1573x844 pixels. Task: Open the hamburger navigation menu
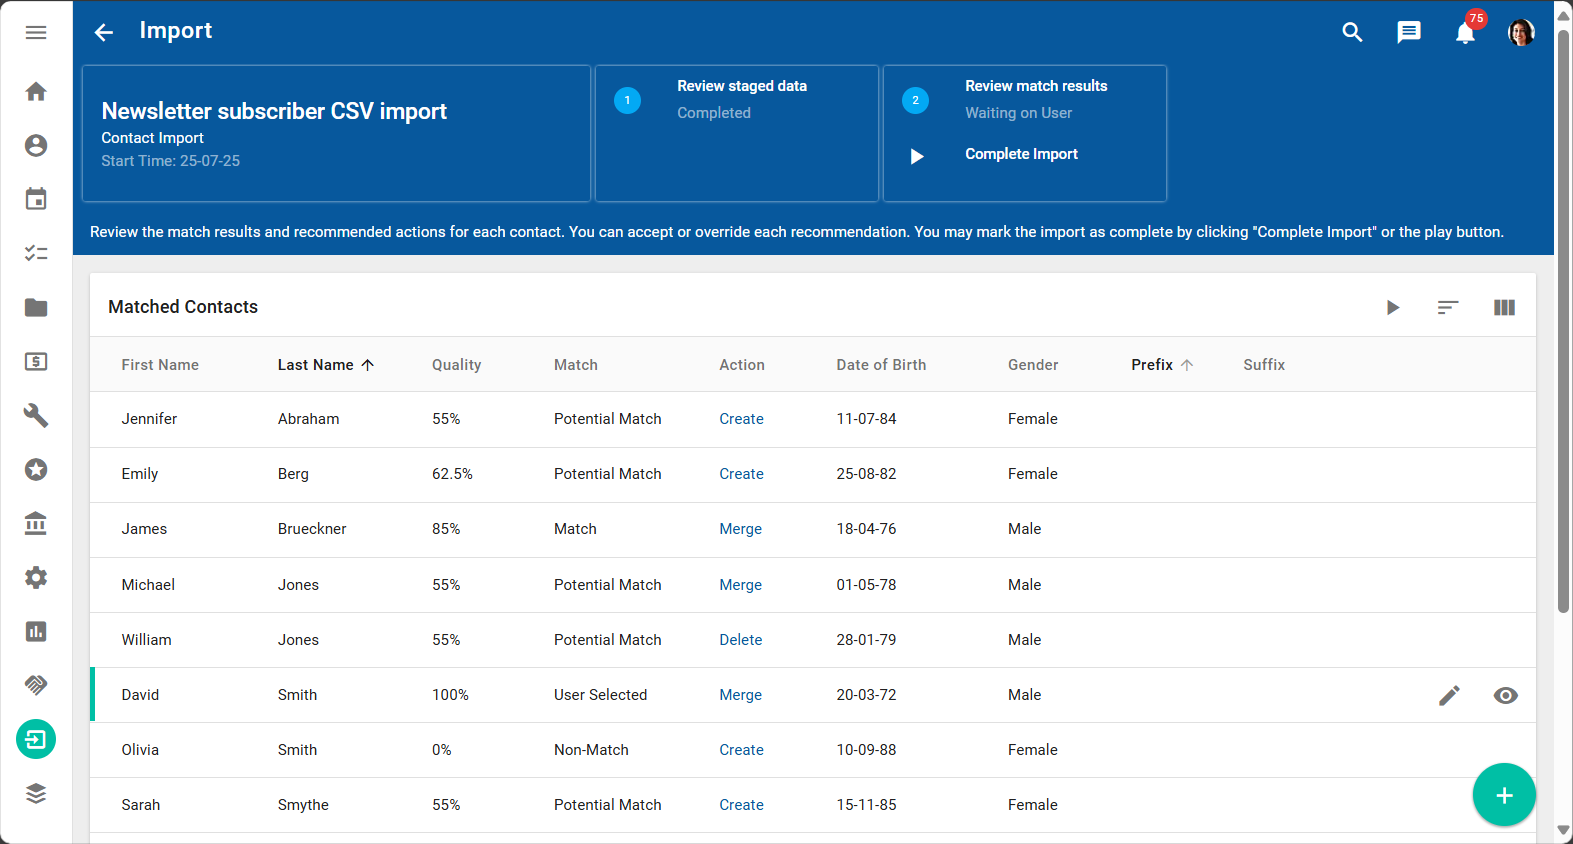coord(36,33)
